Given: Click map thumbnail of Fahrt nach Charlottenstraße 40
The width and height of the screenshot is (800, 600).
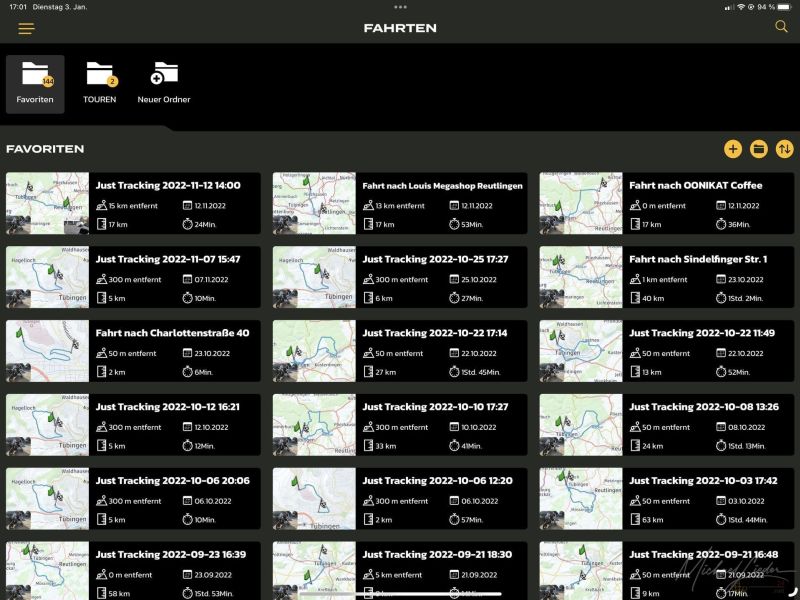Looking at the screenshot, I should tap(47, 352).
